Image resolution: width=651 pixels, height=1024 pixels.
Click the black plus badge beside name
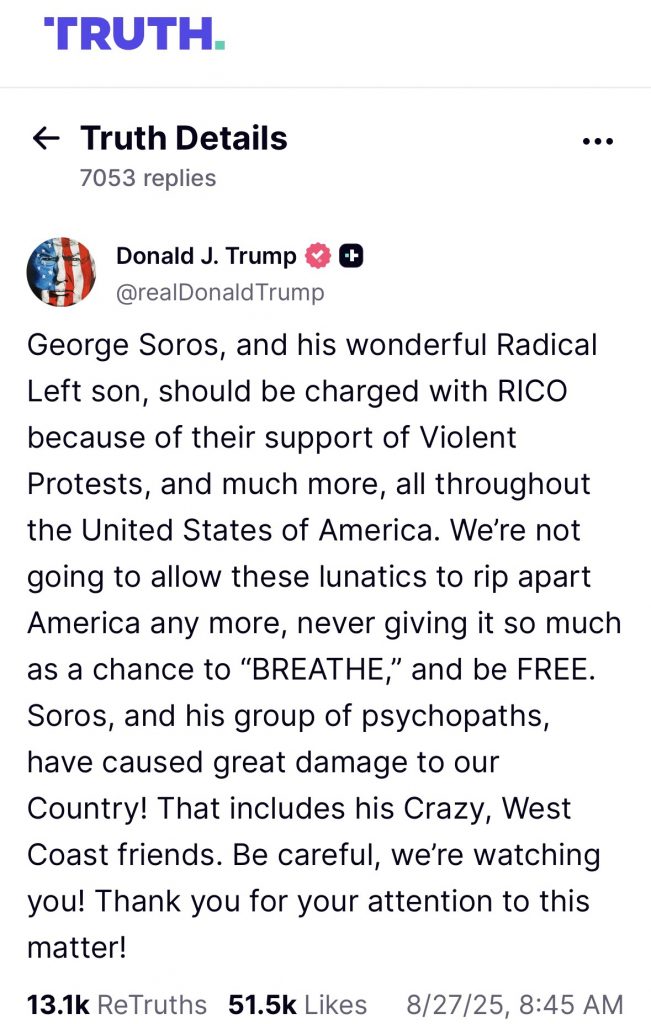pos(351,256)
